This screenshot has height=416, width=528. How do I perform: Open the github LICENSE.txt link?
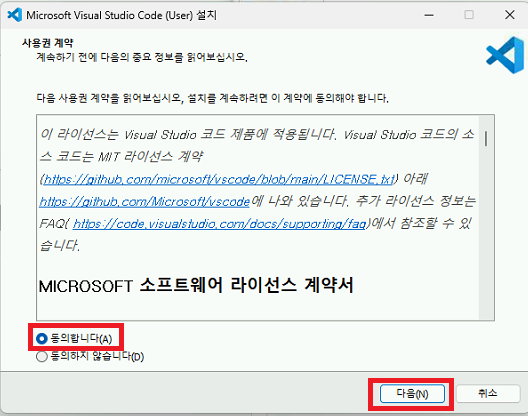click(219, 179)
